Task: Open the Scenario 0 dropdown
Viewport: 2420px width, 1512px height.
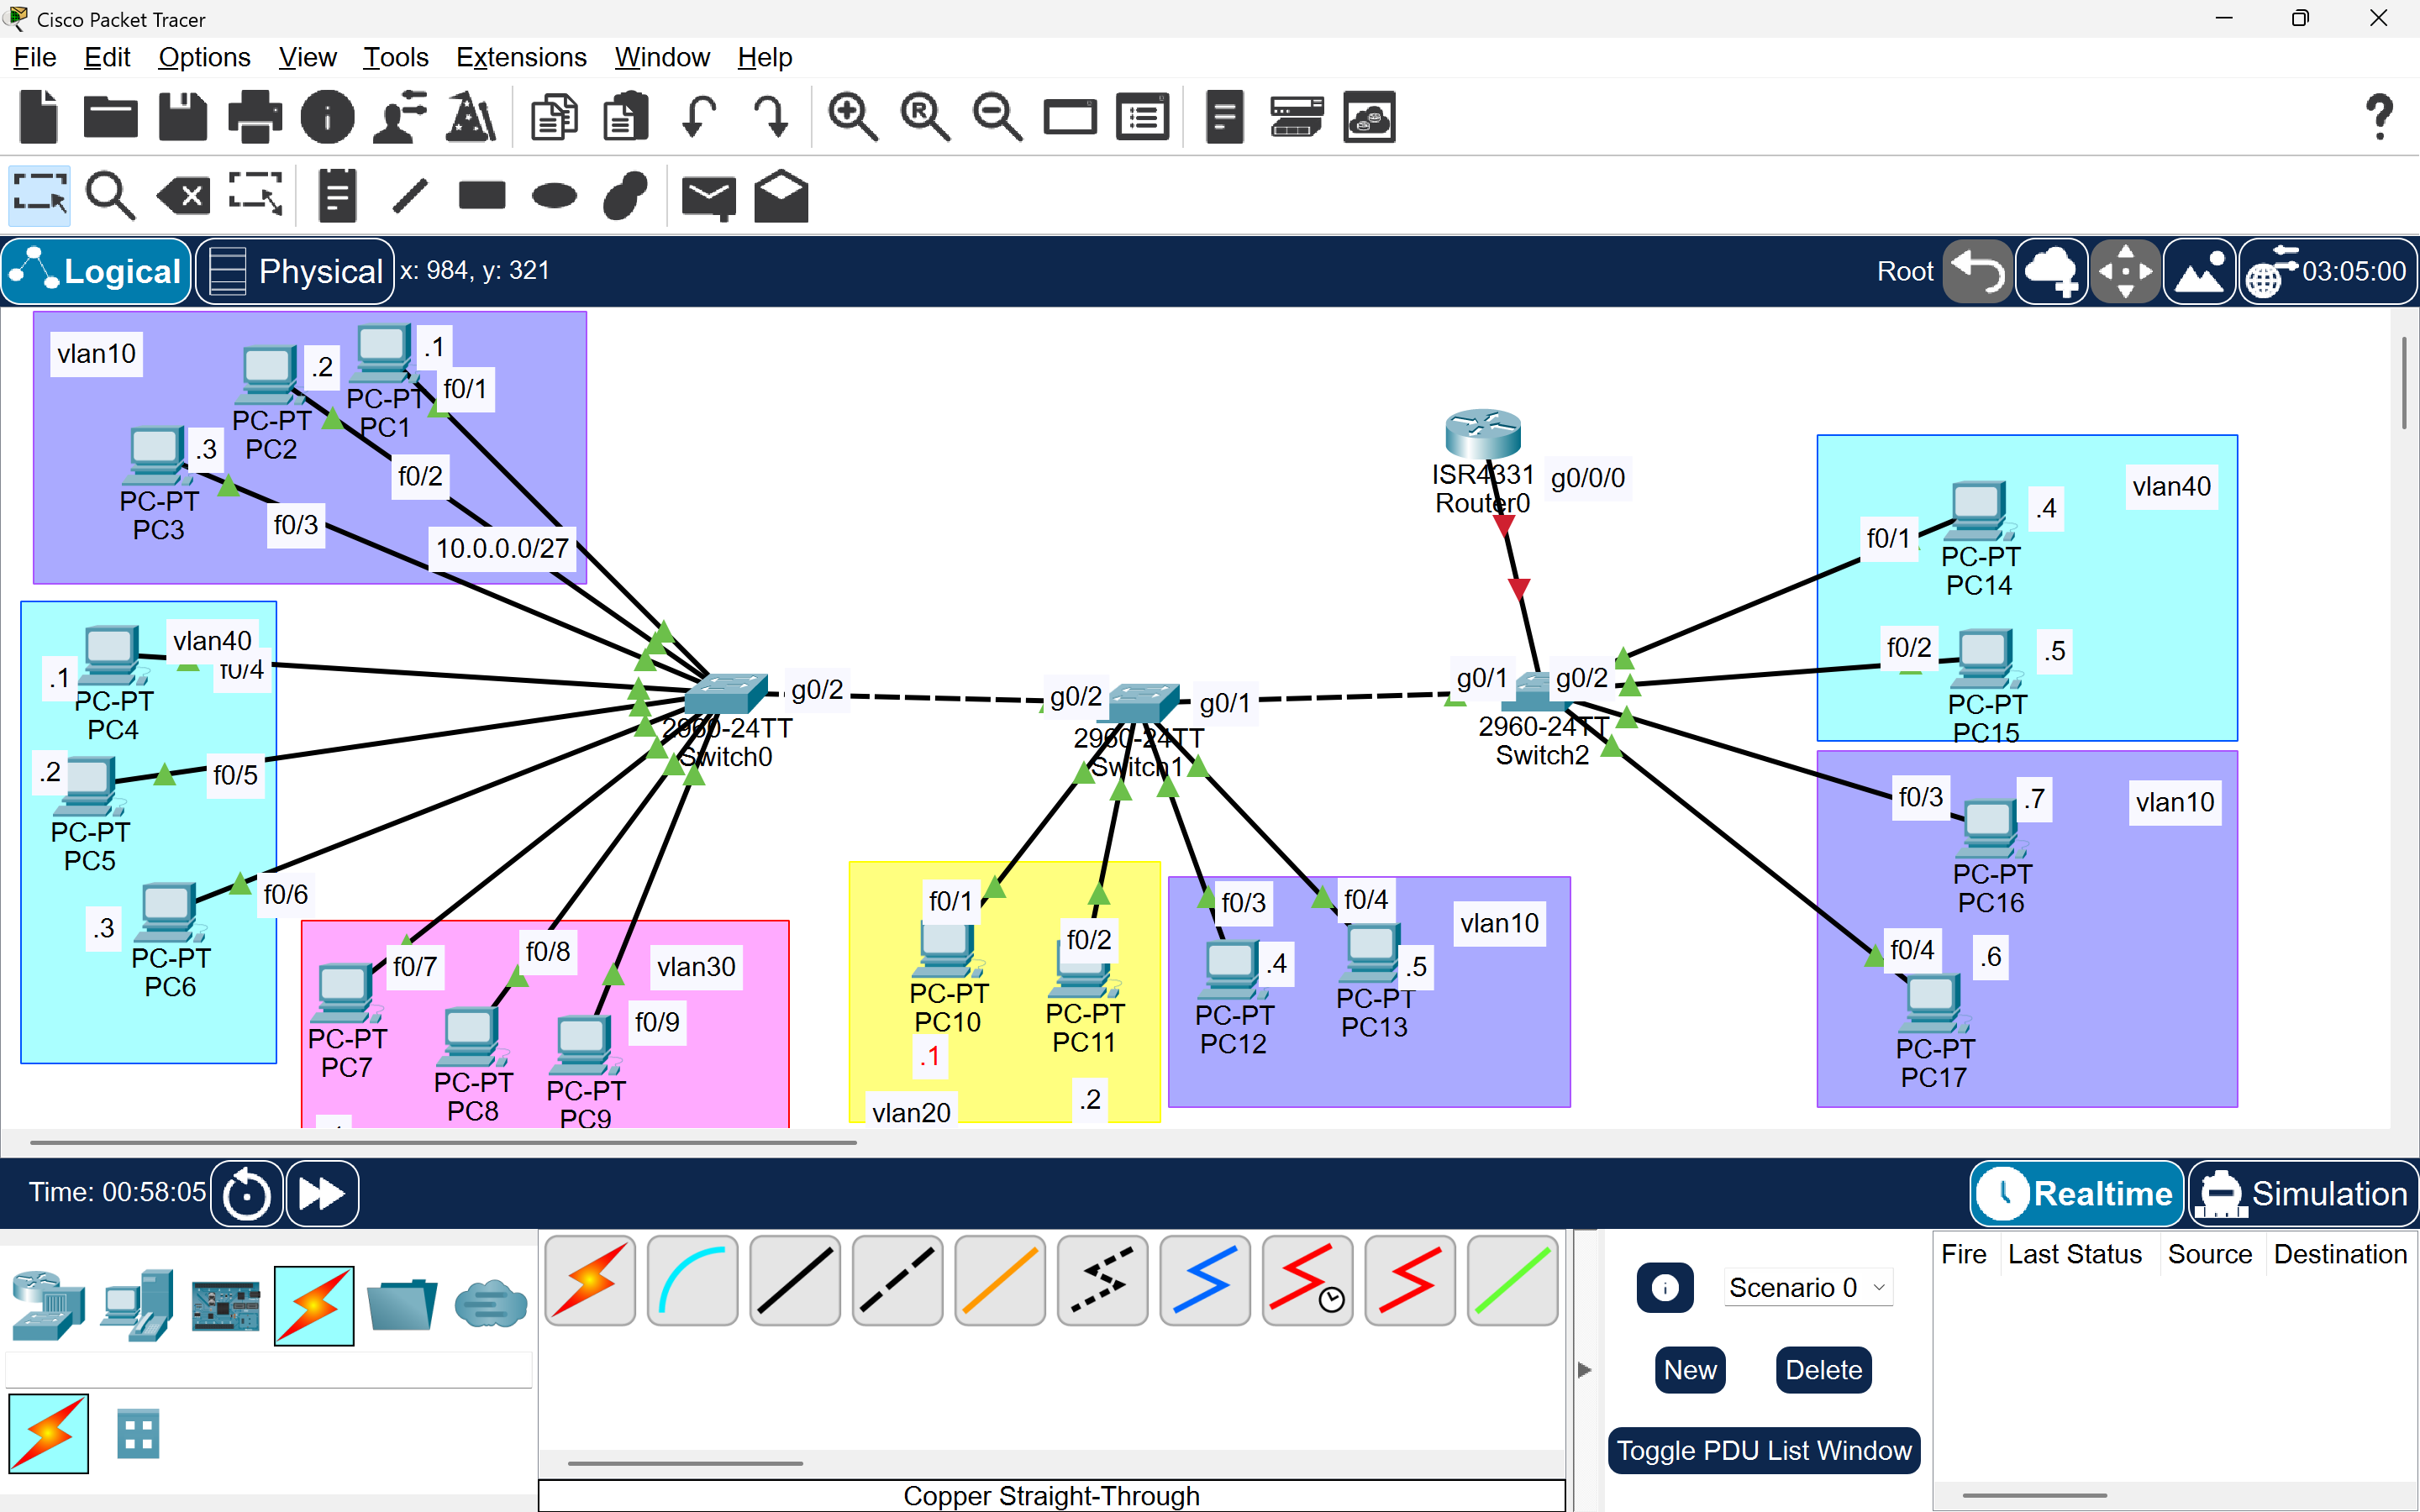Action: click(x=1806, y=1287)
